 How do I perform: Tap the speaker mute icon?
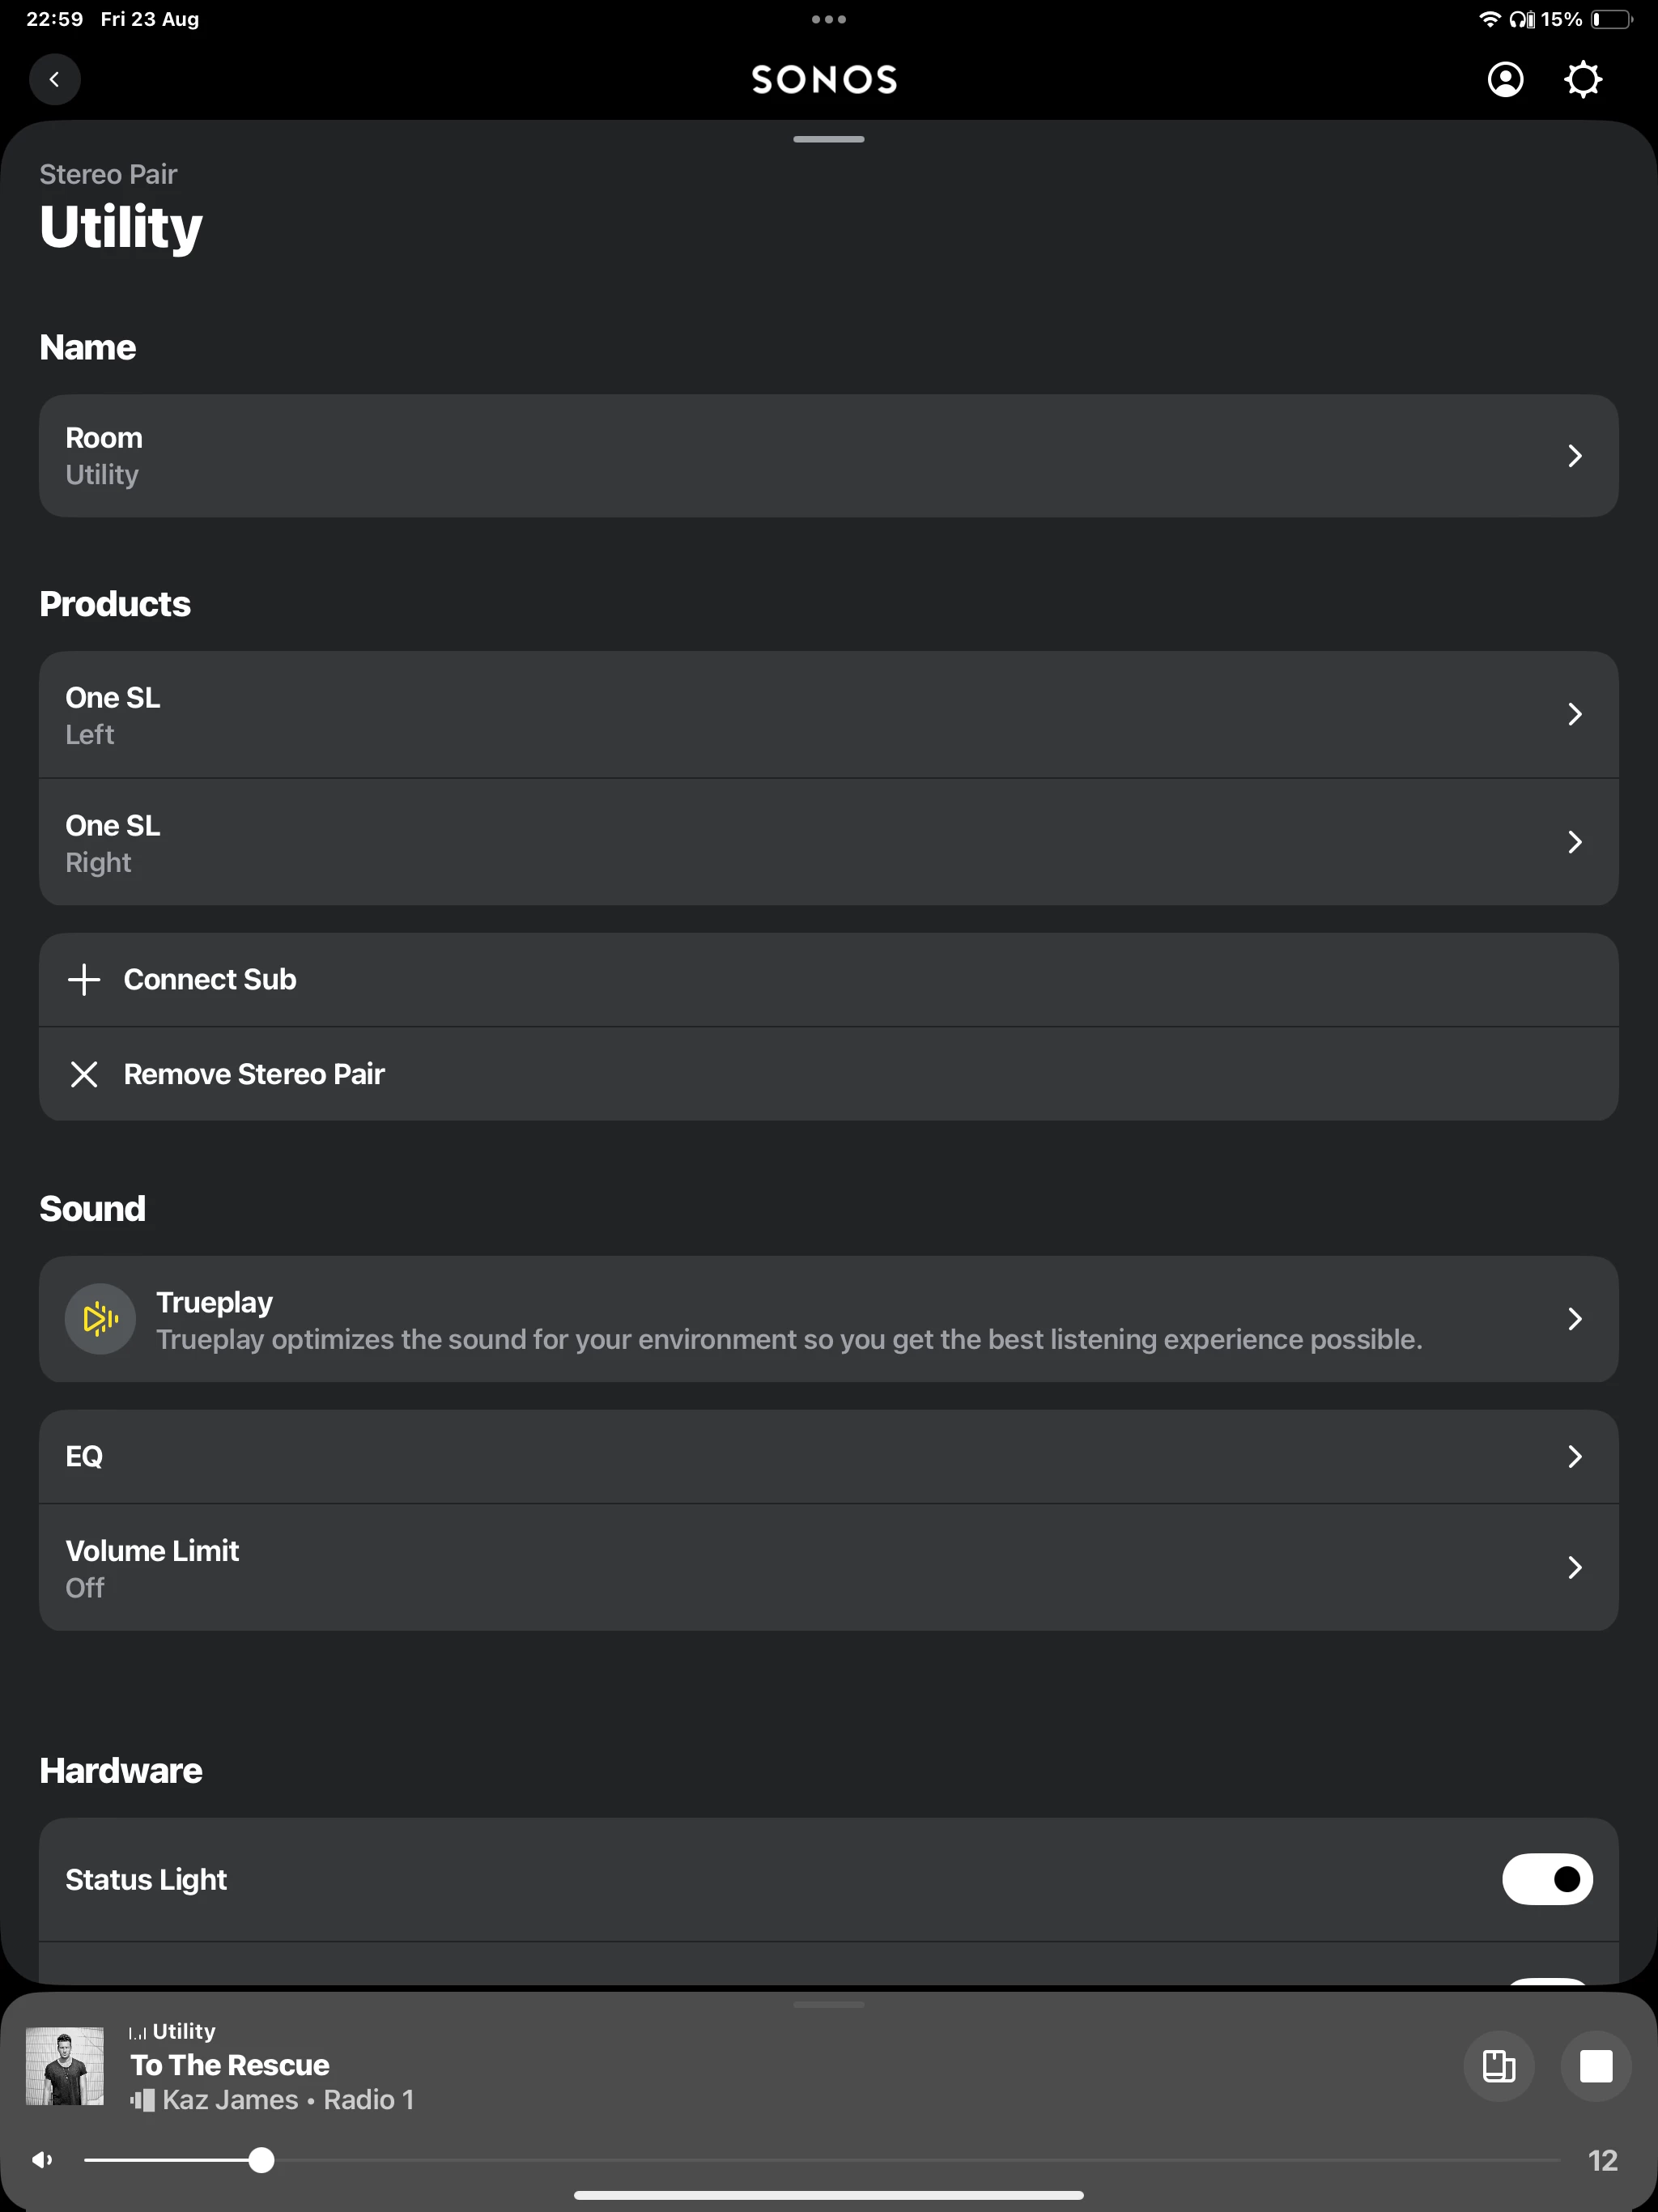click(42, 2160)
